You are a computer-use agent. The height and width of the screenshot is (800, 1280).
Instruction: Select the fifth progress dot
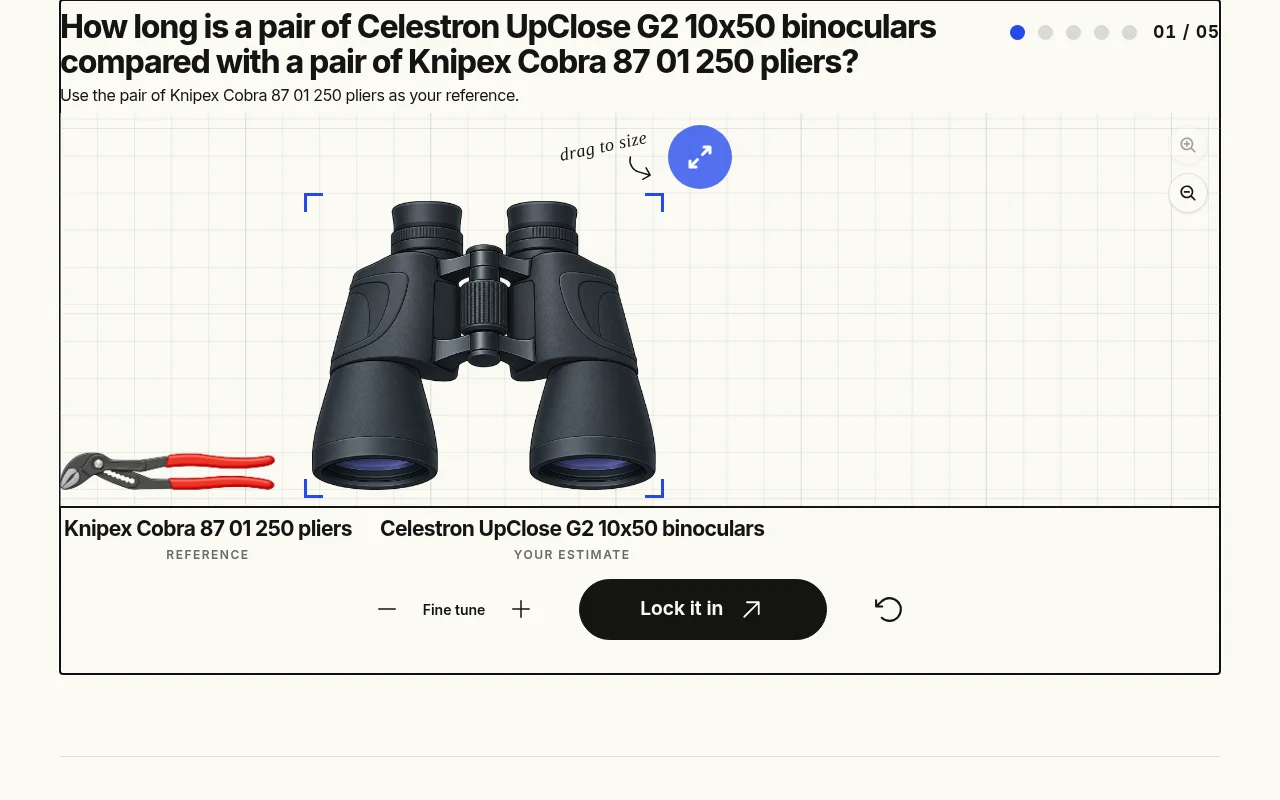(x=1129, y=32)
